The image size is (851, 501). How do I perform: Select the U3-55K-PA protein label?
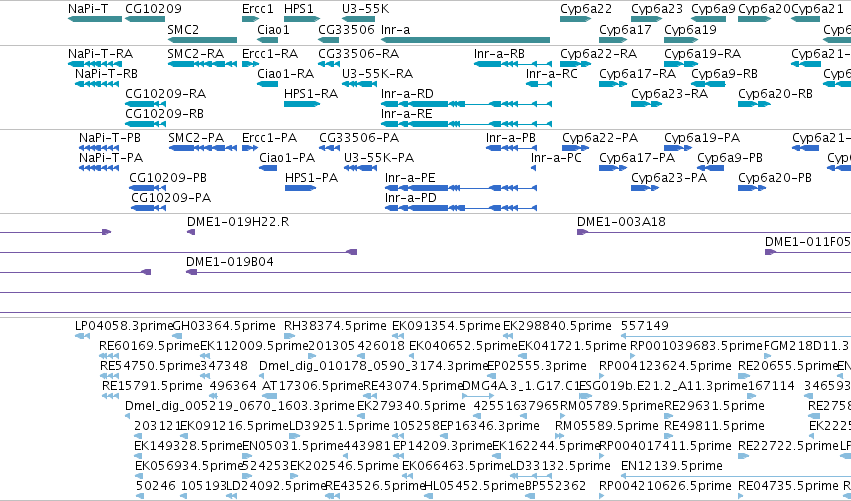379,158
